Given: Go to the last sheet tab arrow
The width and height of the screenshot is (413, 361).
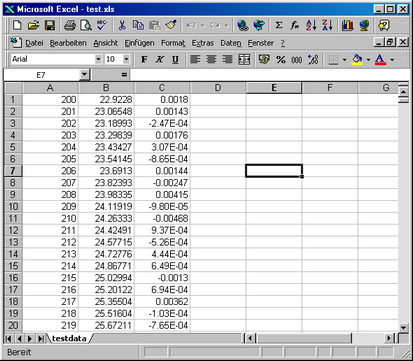Looking at the screenshot, I should click(40, 339).
